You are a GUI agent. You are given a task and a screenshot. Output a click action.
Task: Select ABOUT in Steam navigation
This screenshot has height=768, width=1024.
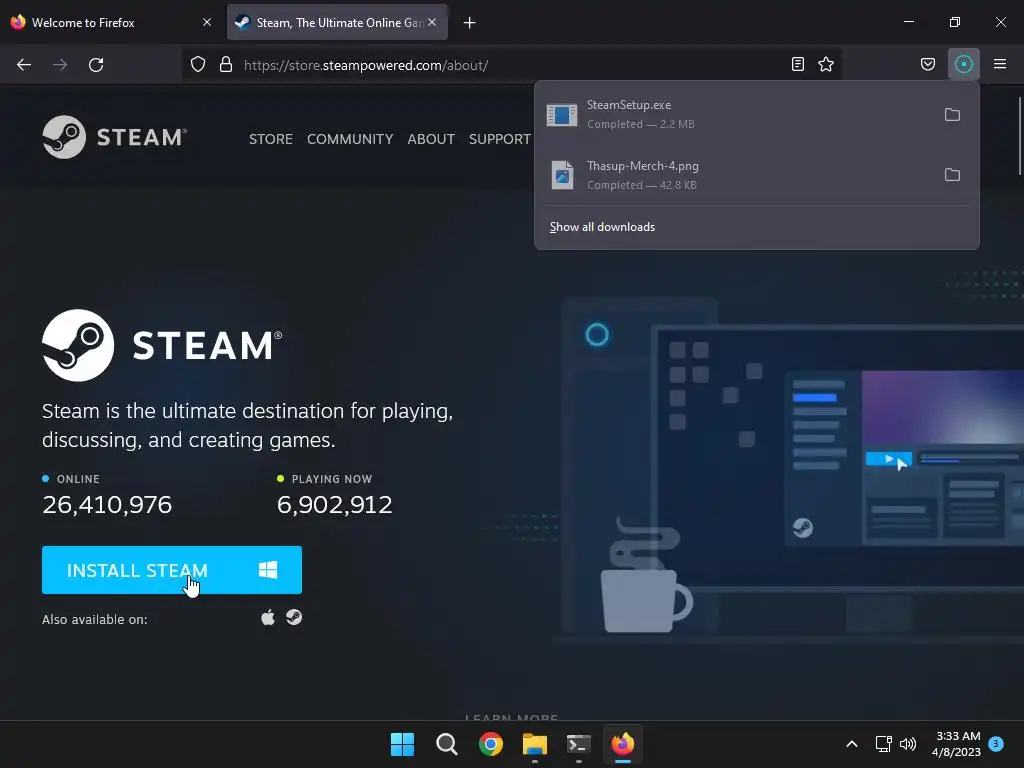(x=431, y=139)
